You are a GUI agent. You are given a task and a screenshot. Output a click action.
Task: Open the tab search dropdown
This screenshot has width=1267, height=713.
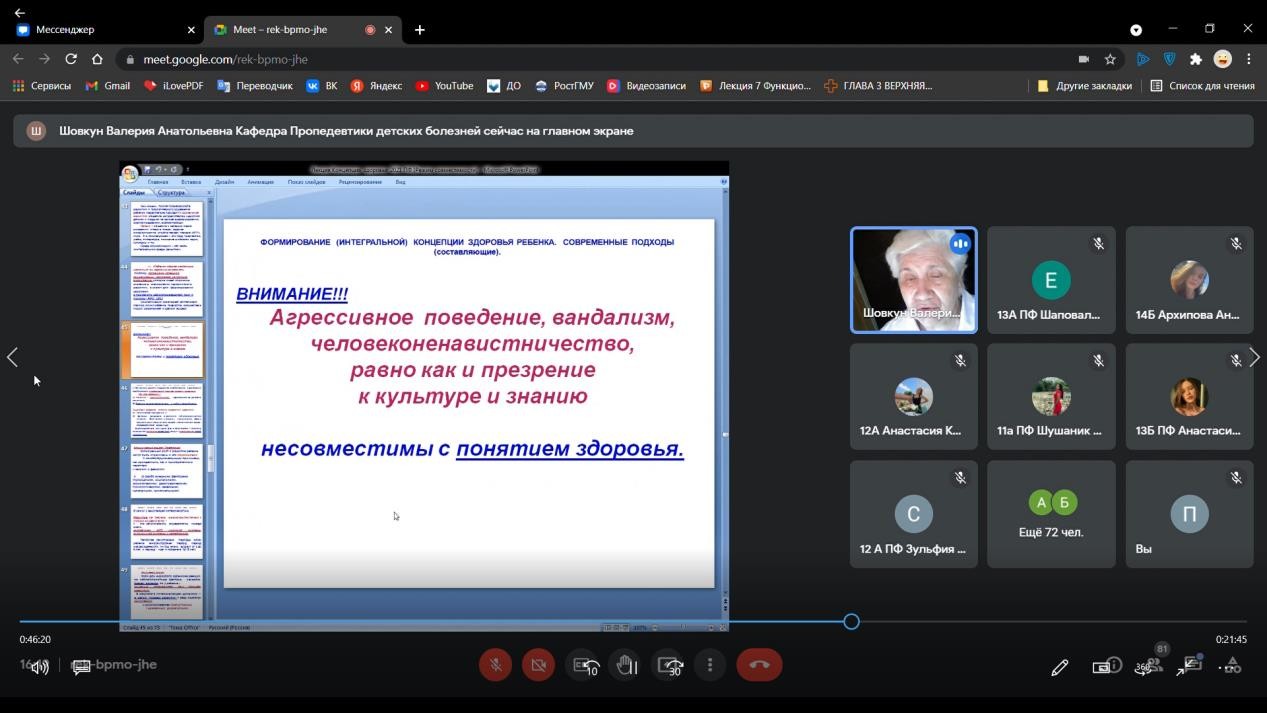click(1136, 30)
